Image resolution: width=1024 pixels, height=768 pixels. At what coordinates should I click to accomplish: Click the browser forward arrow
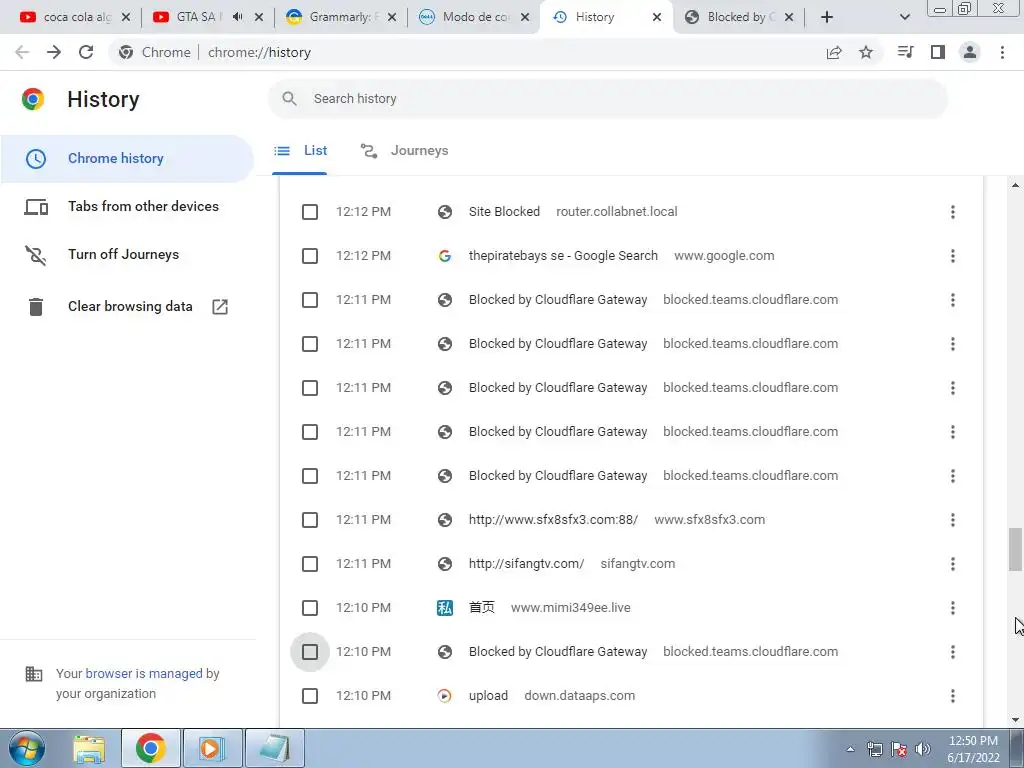[x=54, y=52]
